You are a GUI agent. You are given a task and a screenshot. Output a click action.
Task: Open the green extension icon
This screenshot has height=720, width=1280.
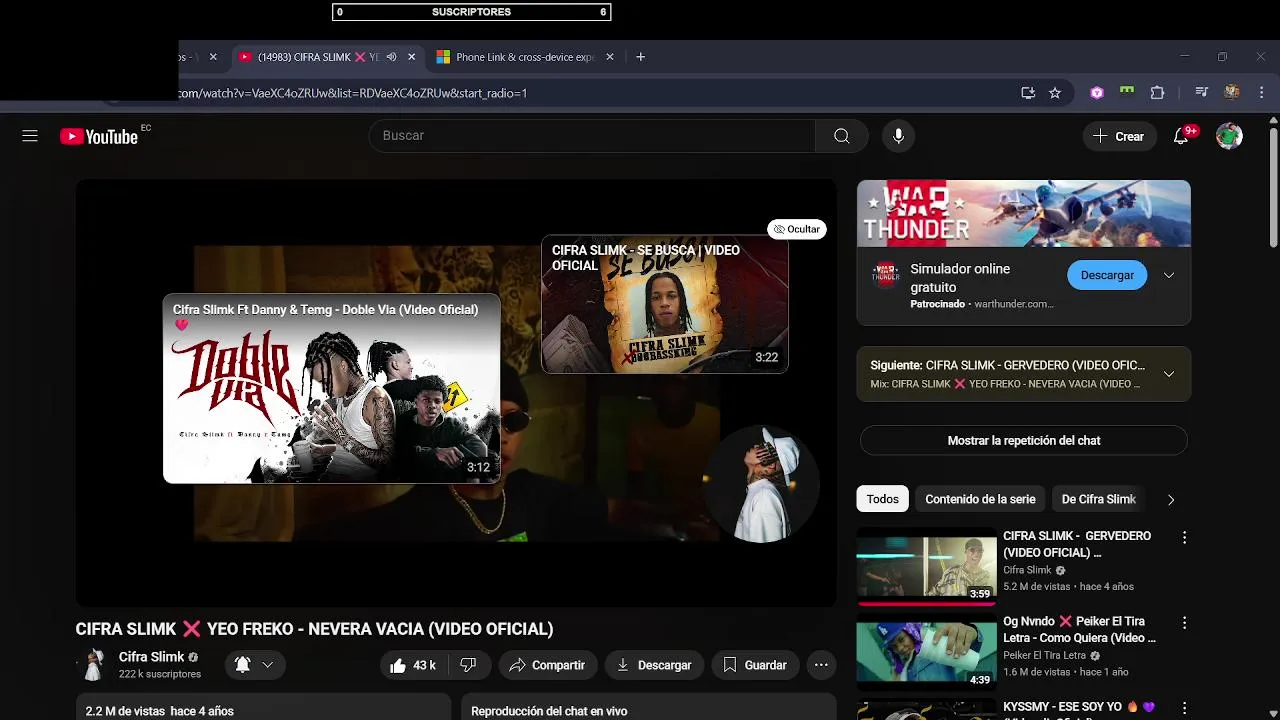(1127, 92)
